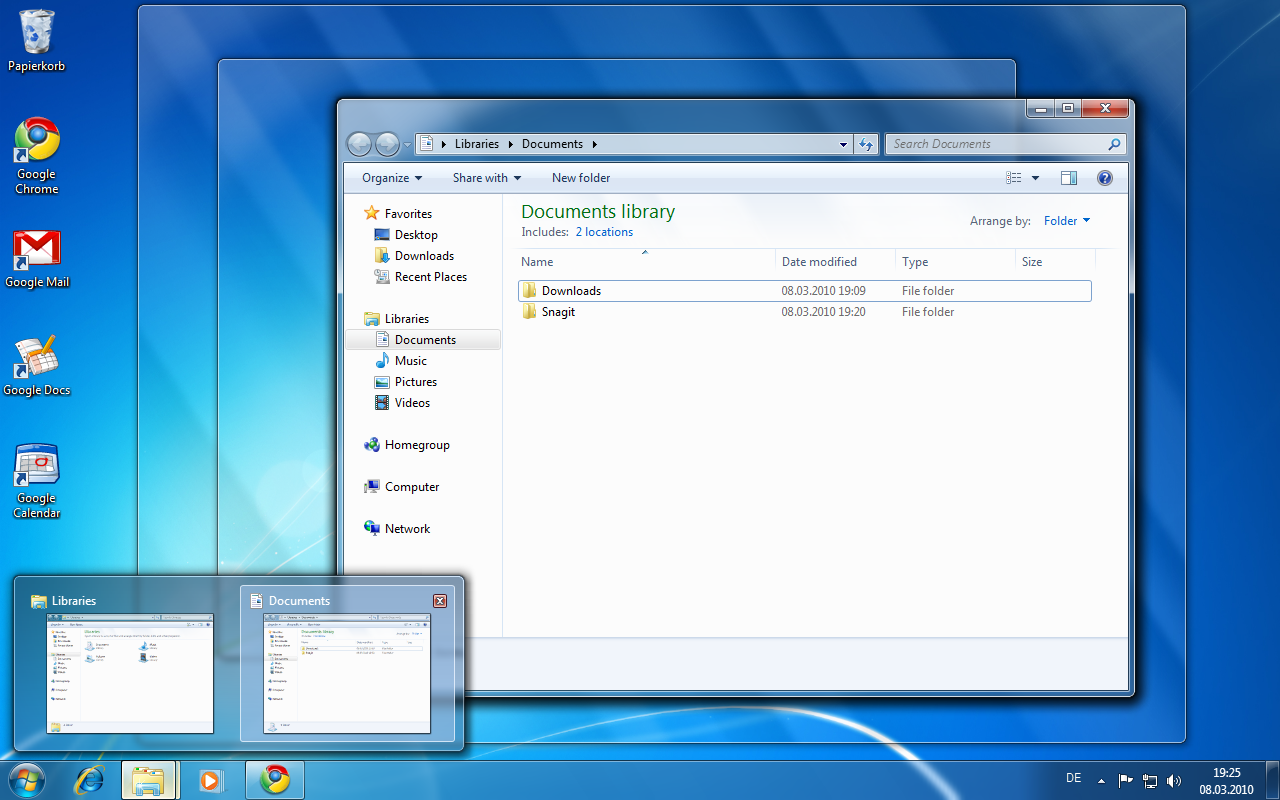
Task: Open Help with the question mark icon
Action: 1105,177
